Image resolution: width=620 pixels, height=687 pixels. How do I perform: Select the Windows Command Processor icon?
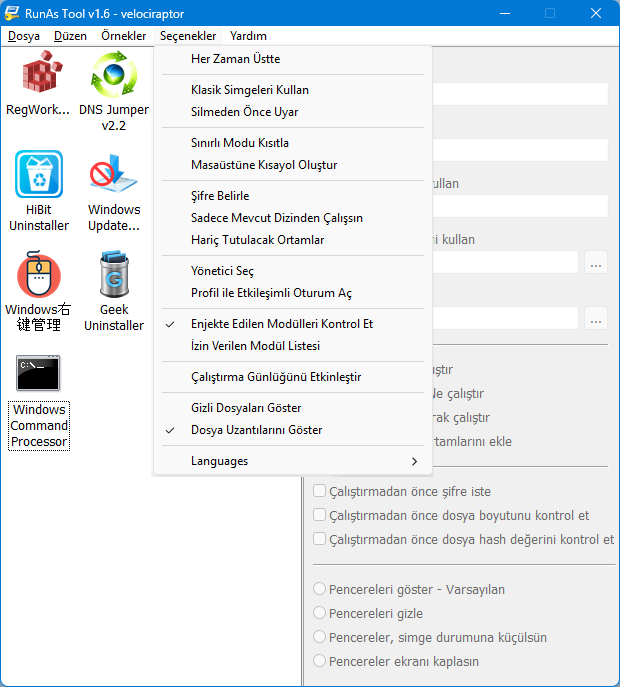(38, 373)
